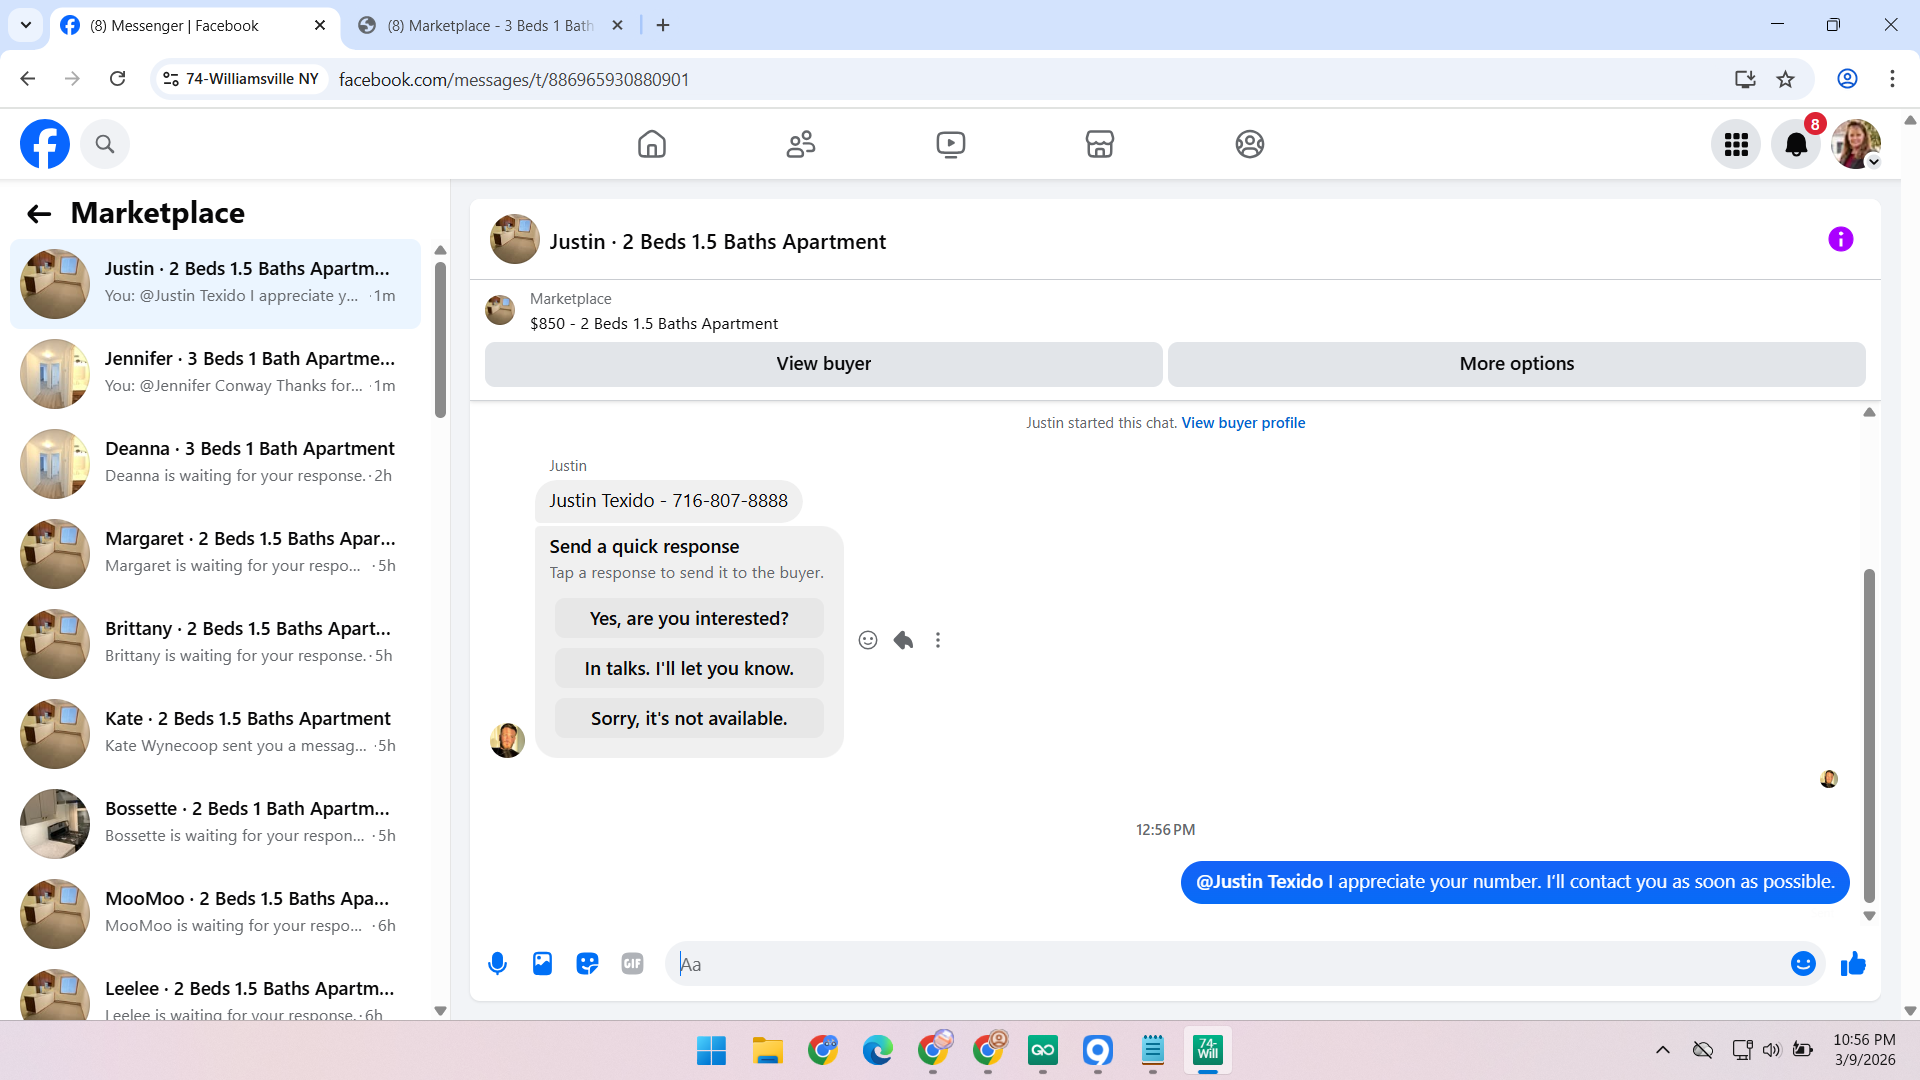The image size is (1920, 1080).
Task: Open emoji picker in message box
Action: [1803, 964]
